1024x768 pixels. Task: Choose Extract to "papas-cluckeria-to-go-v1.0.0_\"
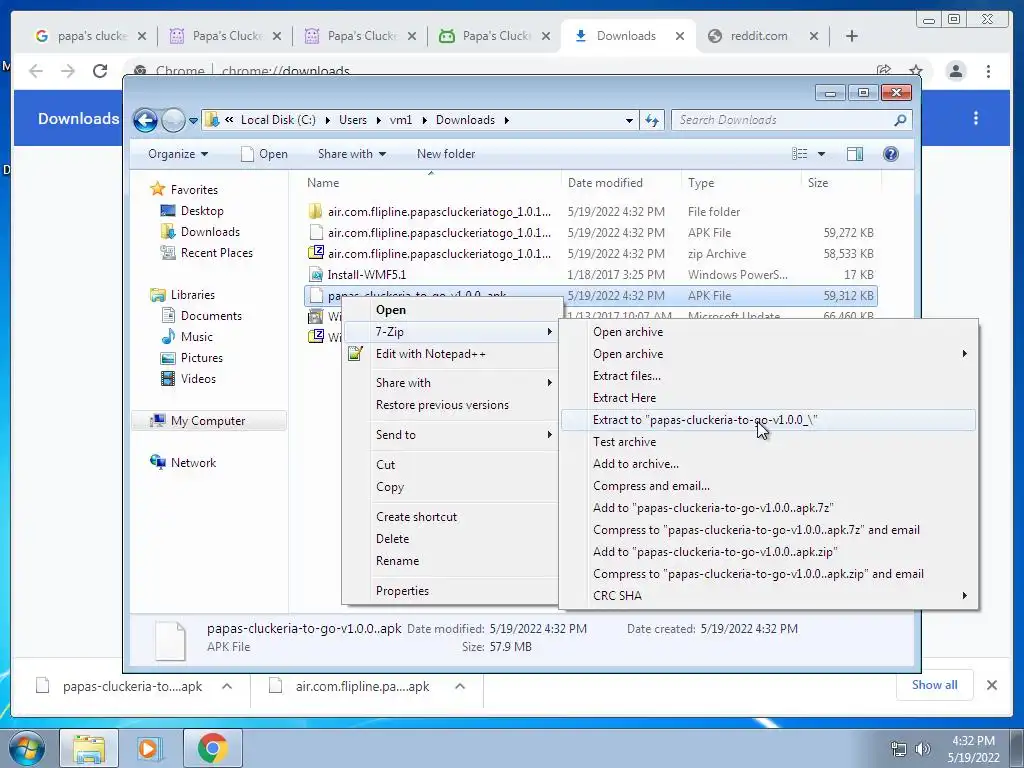pos(769,420)
